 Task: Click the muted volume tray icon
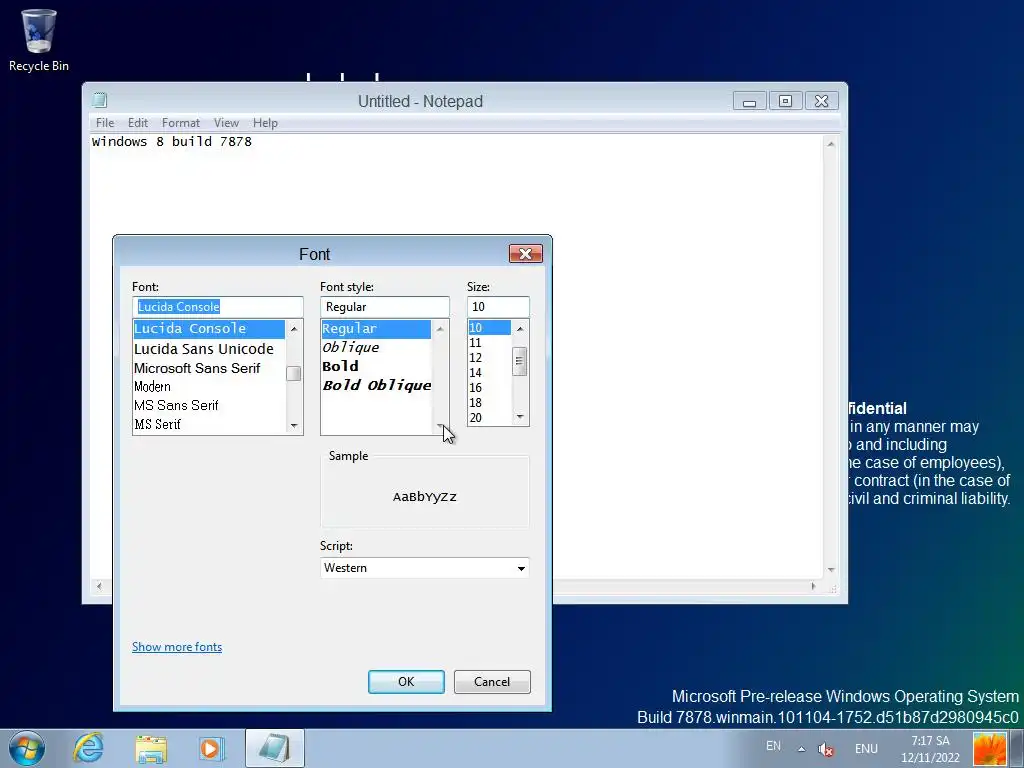click(x=825, y=750)
